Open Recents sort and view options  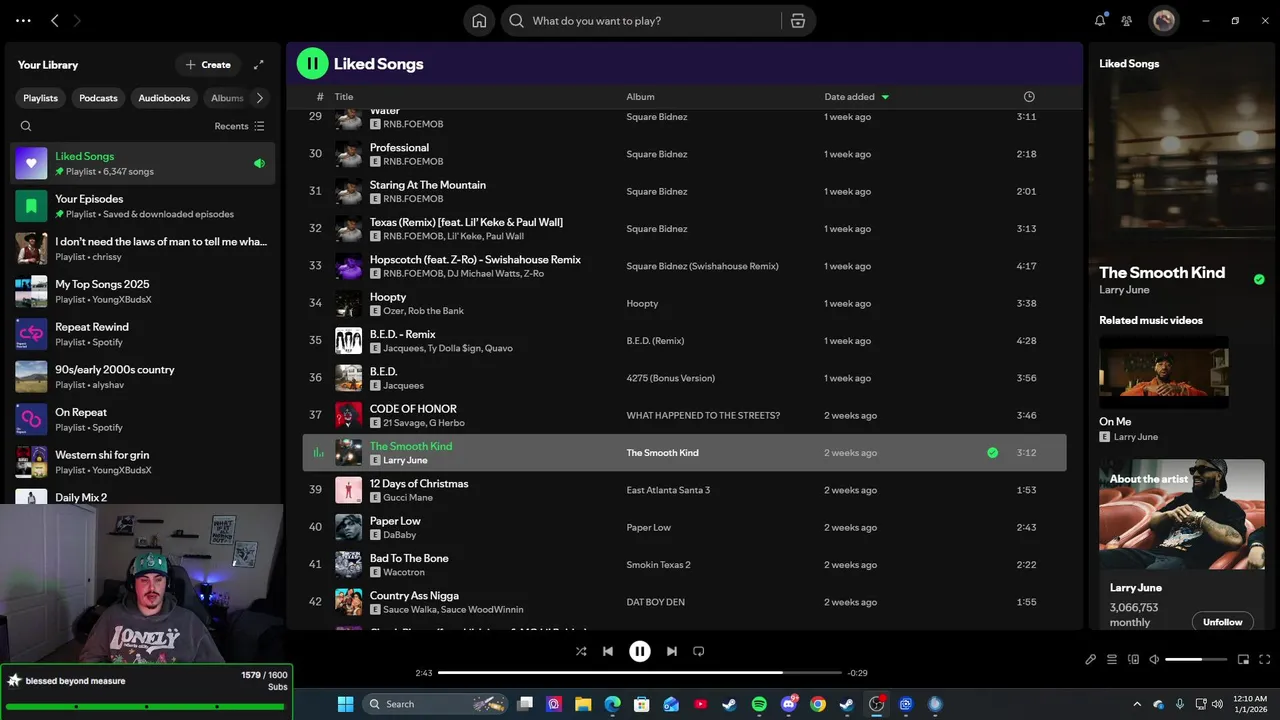pyautogui.click(x=240, y=126)
